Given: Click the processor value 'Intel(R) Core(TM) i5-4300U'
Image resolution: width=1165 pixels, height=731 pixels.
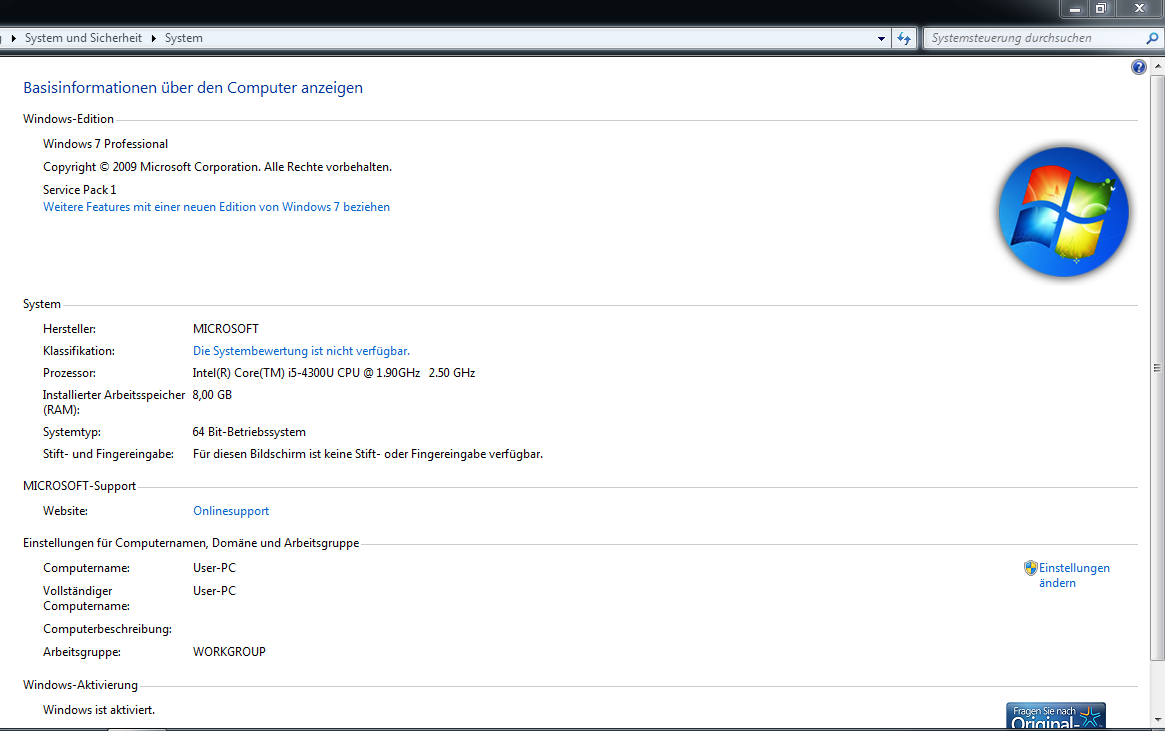Looking at the screenshot, I should pos(334,373).
